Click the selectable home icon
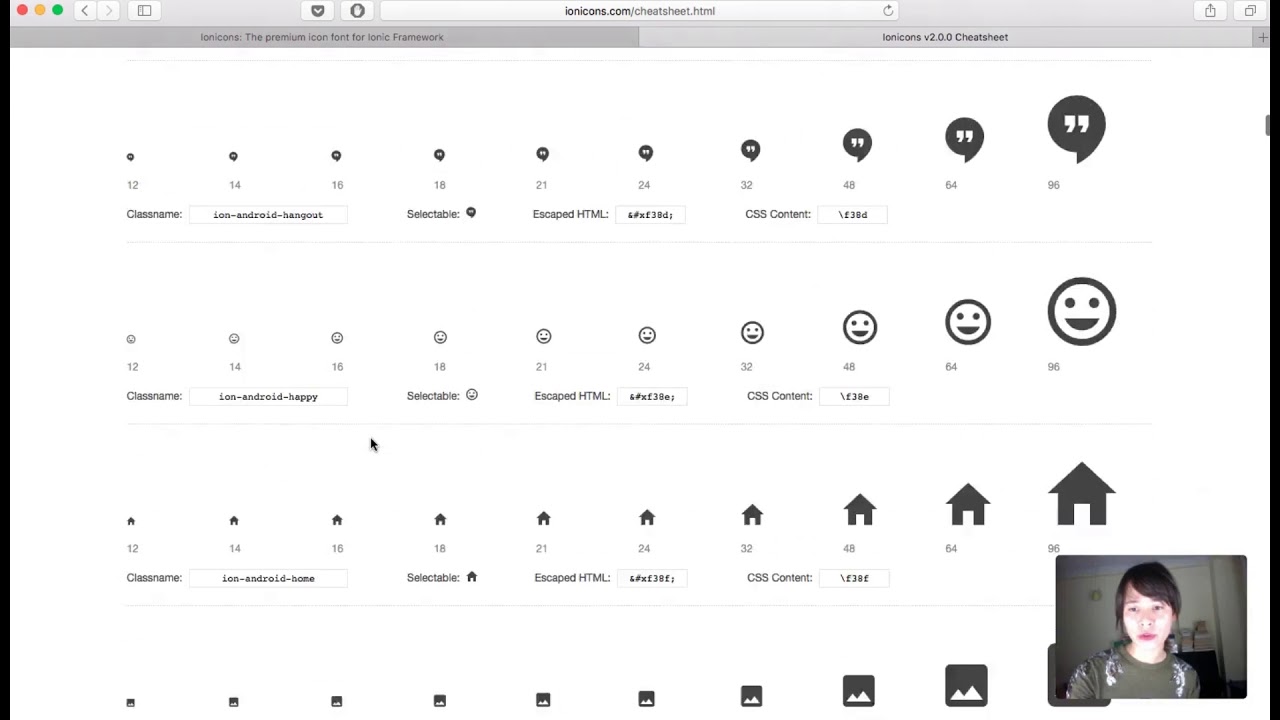1280x720 pixels. pos(471,577)
